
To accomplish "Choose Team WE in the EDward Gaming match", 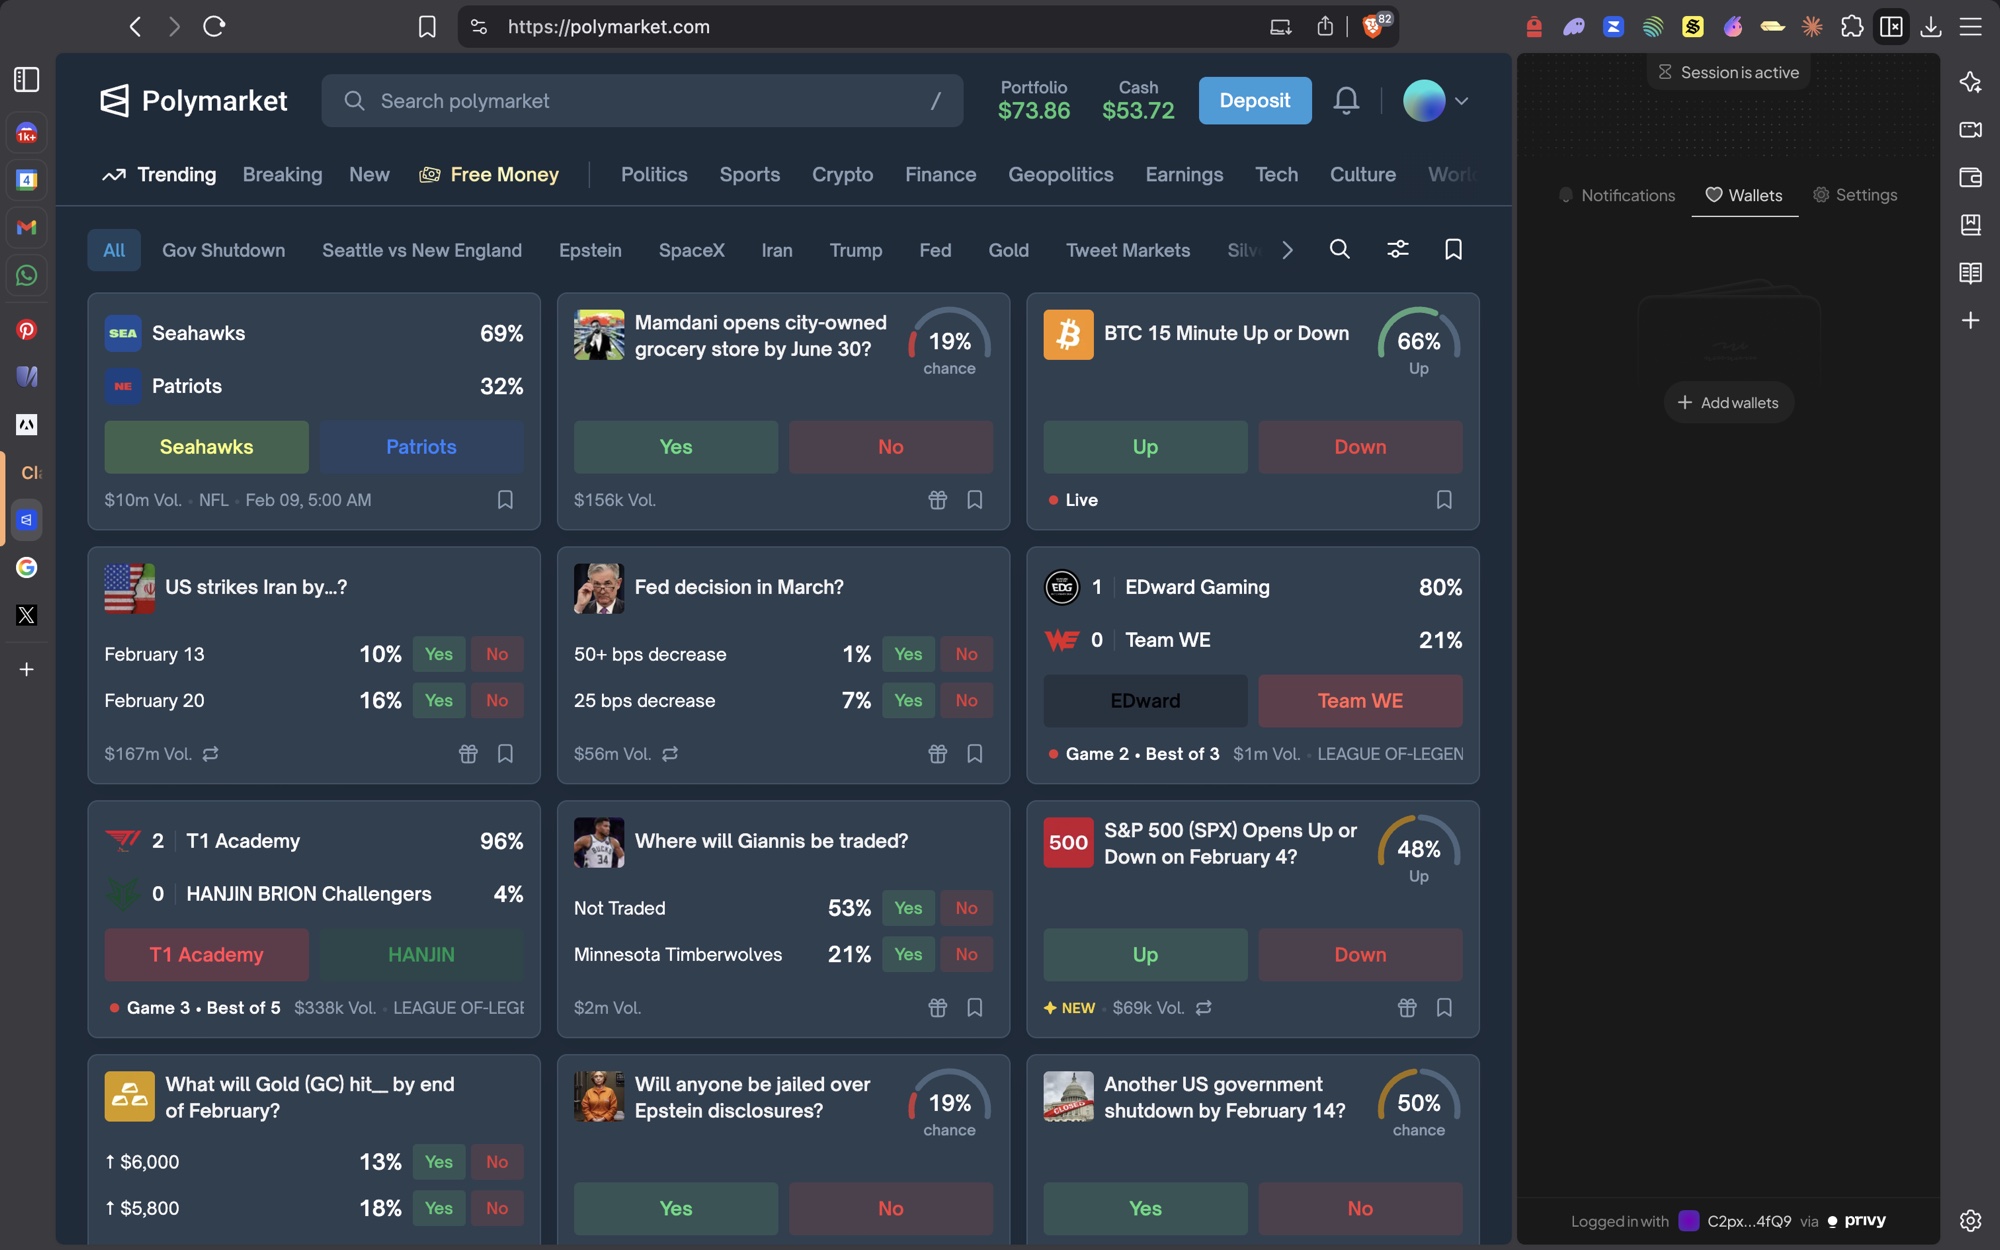I will click(1360, 700).
